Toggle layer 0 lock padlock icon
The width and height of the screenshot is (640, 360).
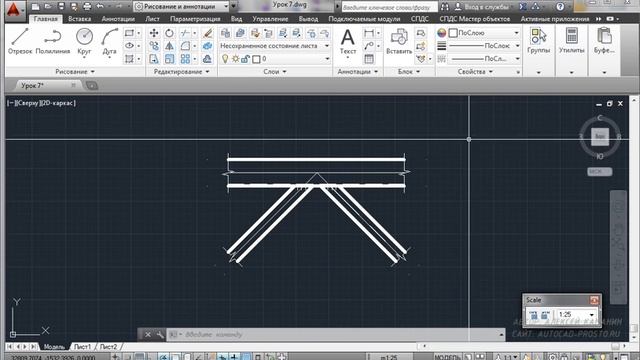coord(245,59)
